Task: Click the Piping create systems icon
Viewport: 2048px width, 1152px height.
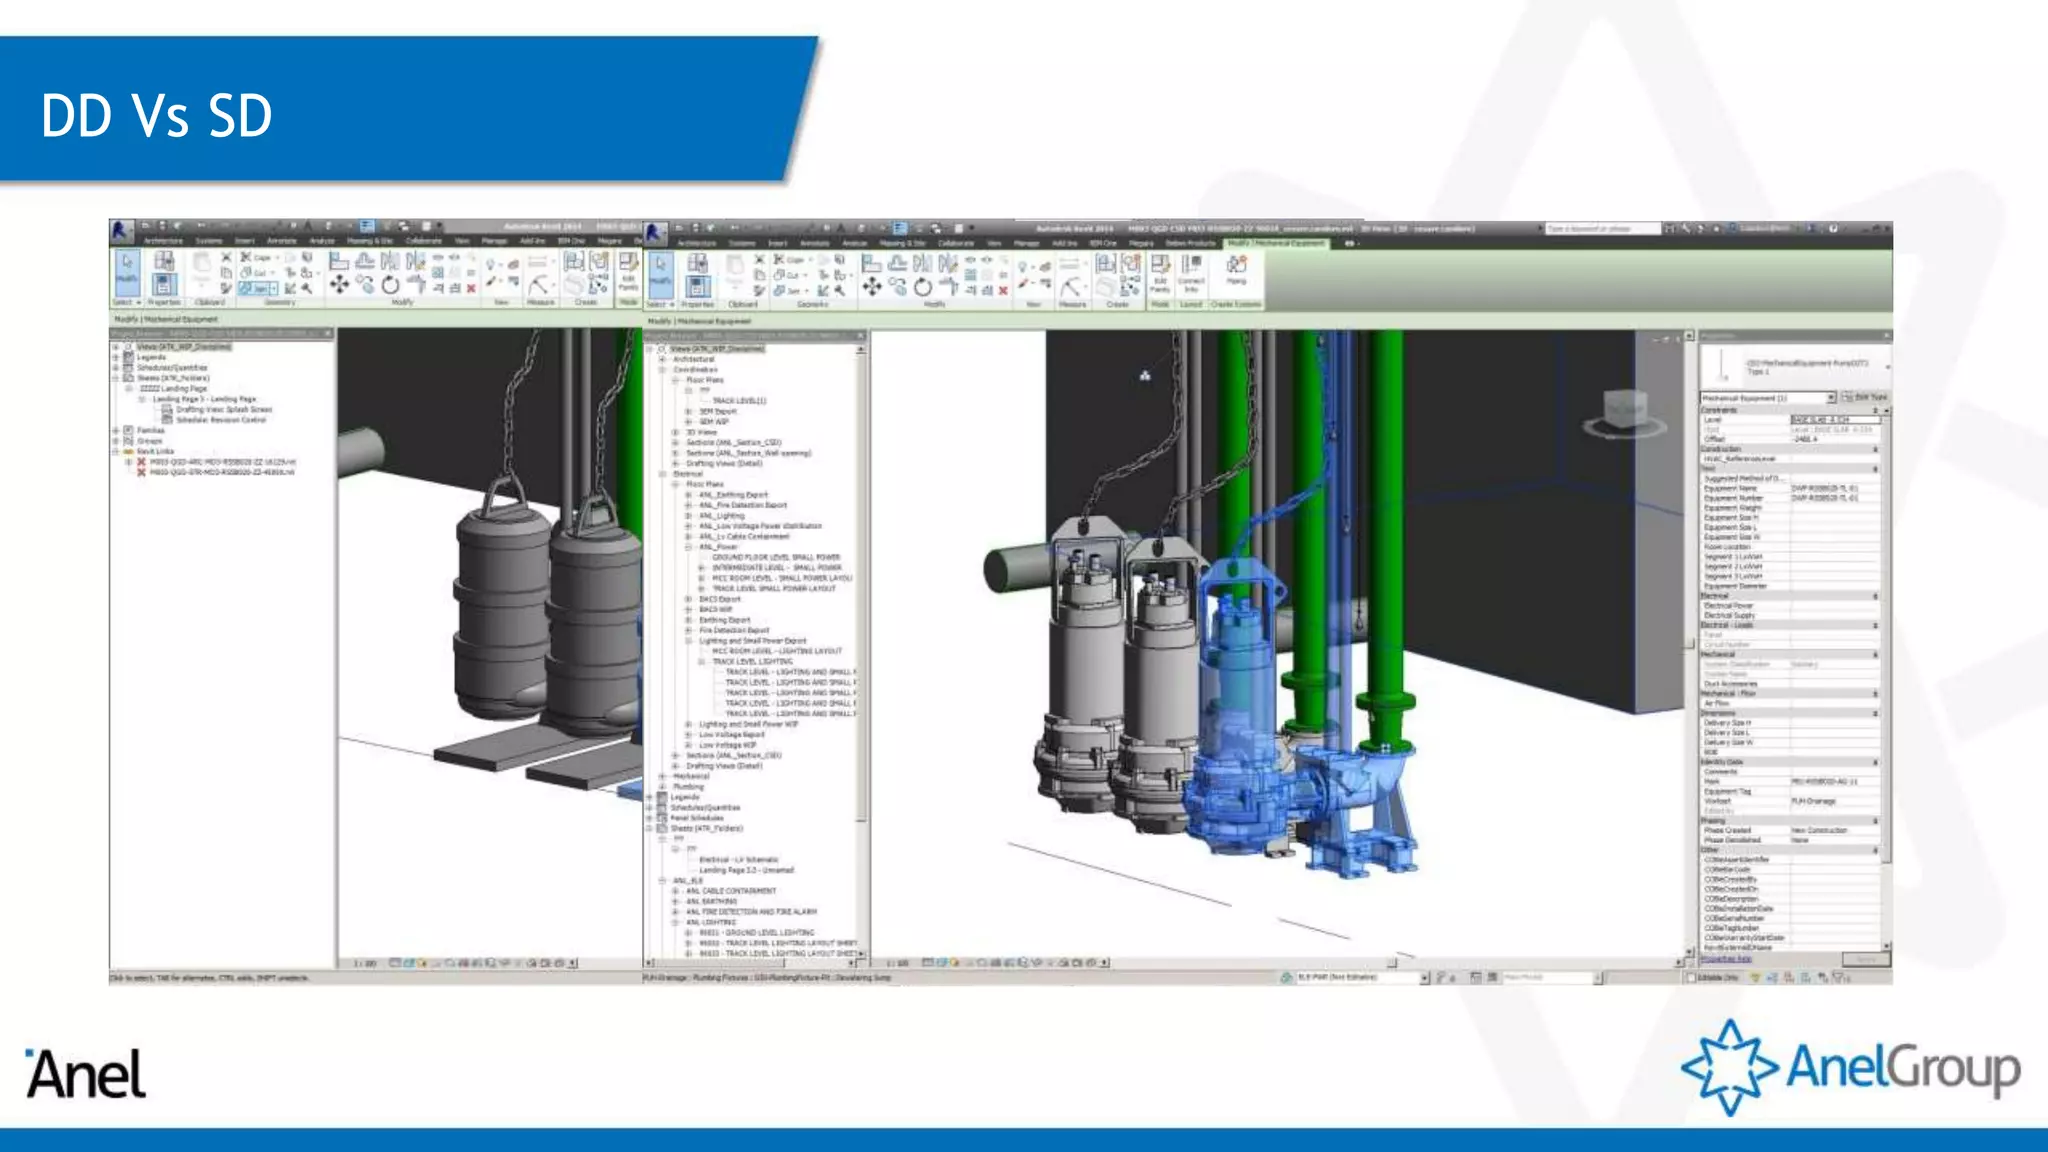Action: [x=1236, y=268]
